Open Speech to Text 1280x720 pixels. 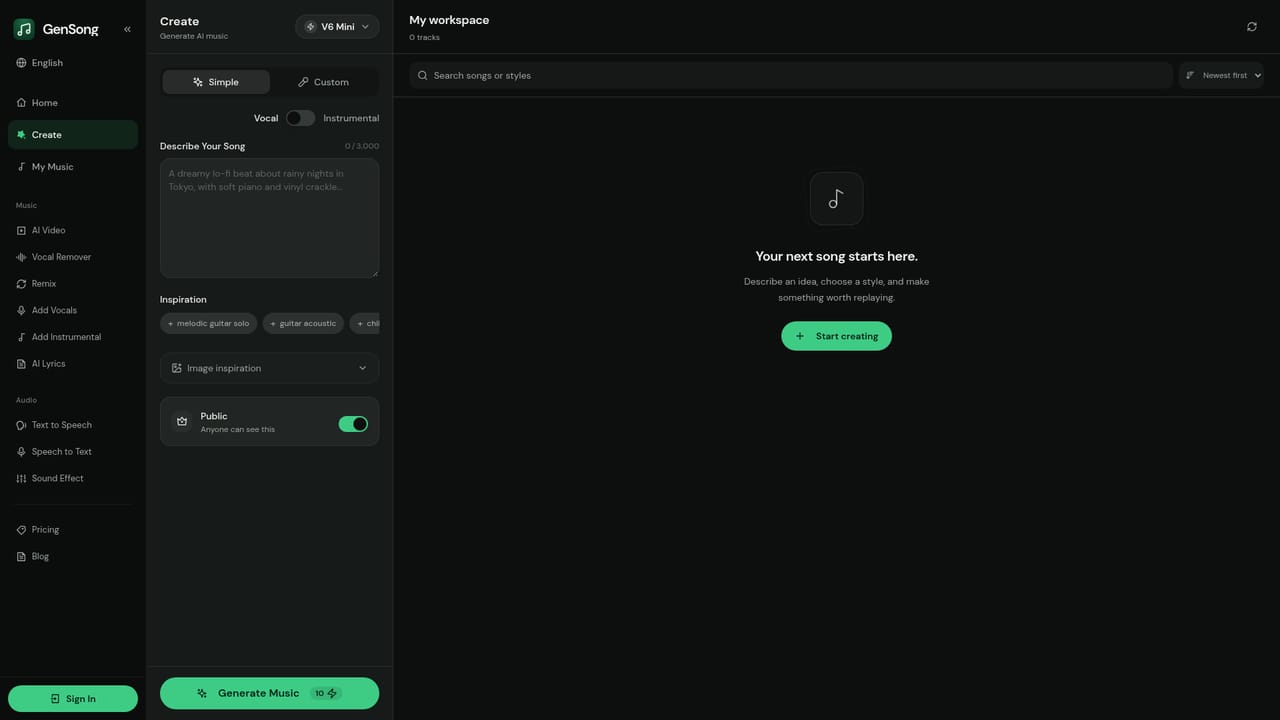click(x=72, y=452)
